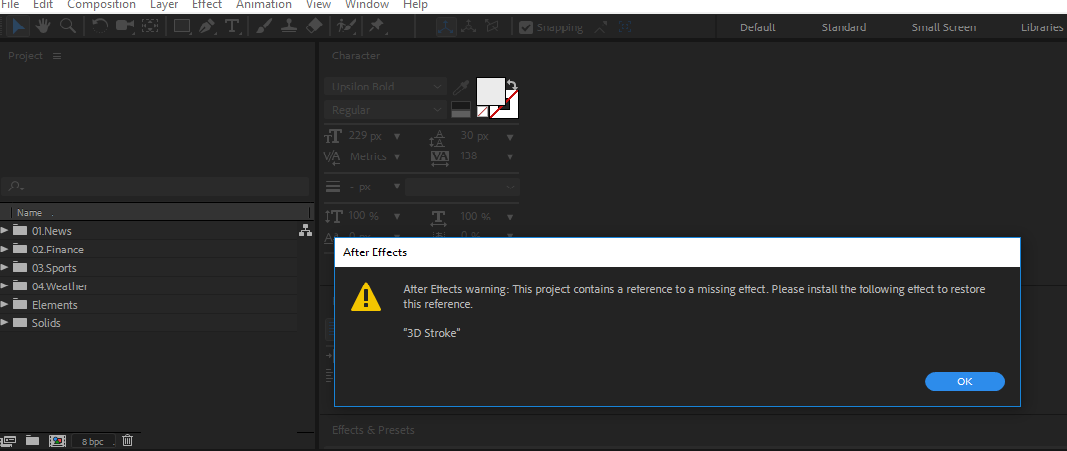Image resolution: width=1067 pixels, height=451 pixels.
Task: Create a new composition icon
Action: 57,441
